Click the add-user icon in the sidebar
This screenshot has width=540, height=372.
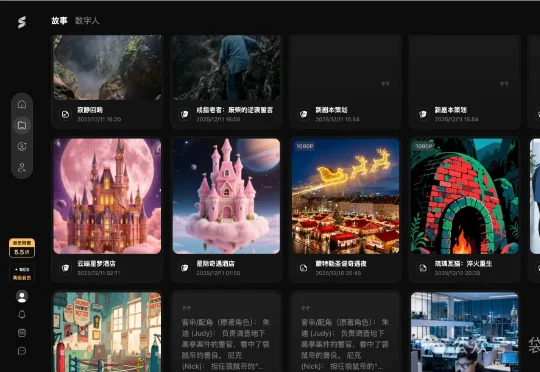(x=22, y=167)
